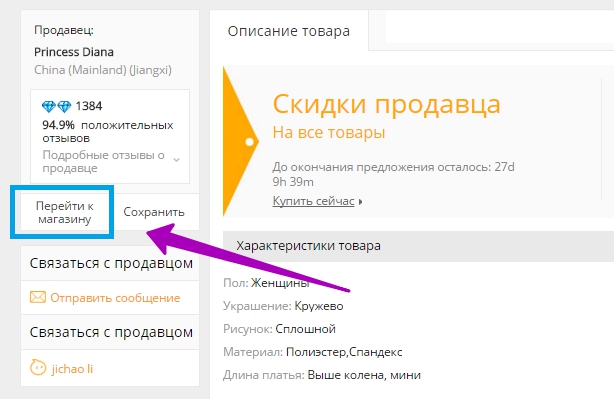Image resolution: width=614 pixels, height=413 pixels.
Task: Click the small arrow after Купить сейчас
Action: 360,202
